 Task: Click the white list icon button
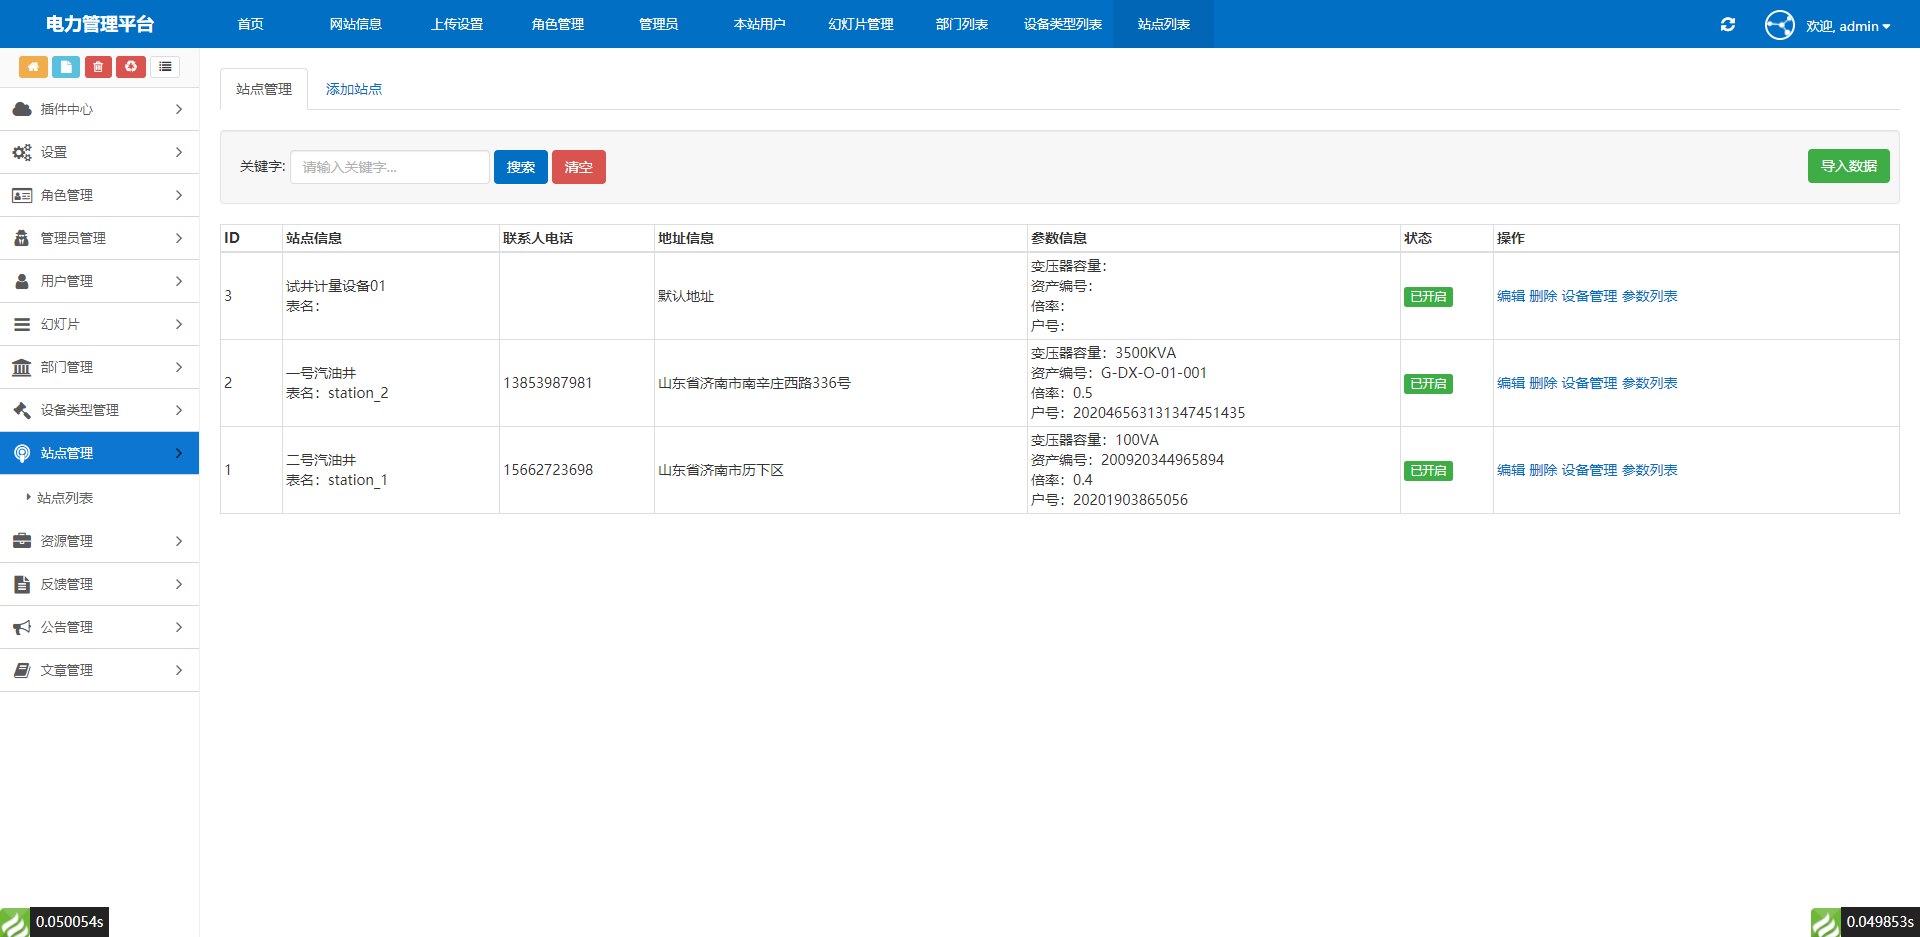[x=165, y=67]
